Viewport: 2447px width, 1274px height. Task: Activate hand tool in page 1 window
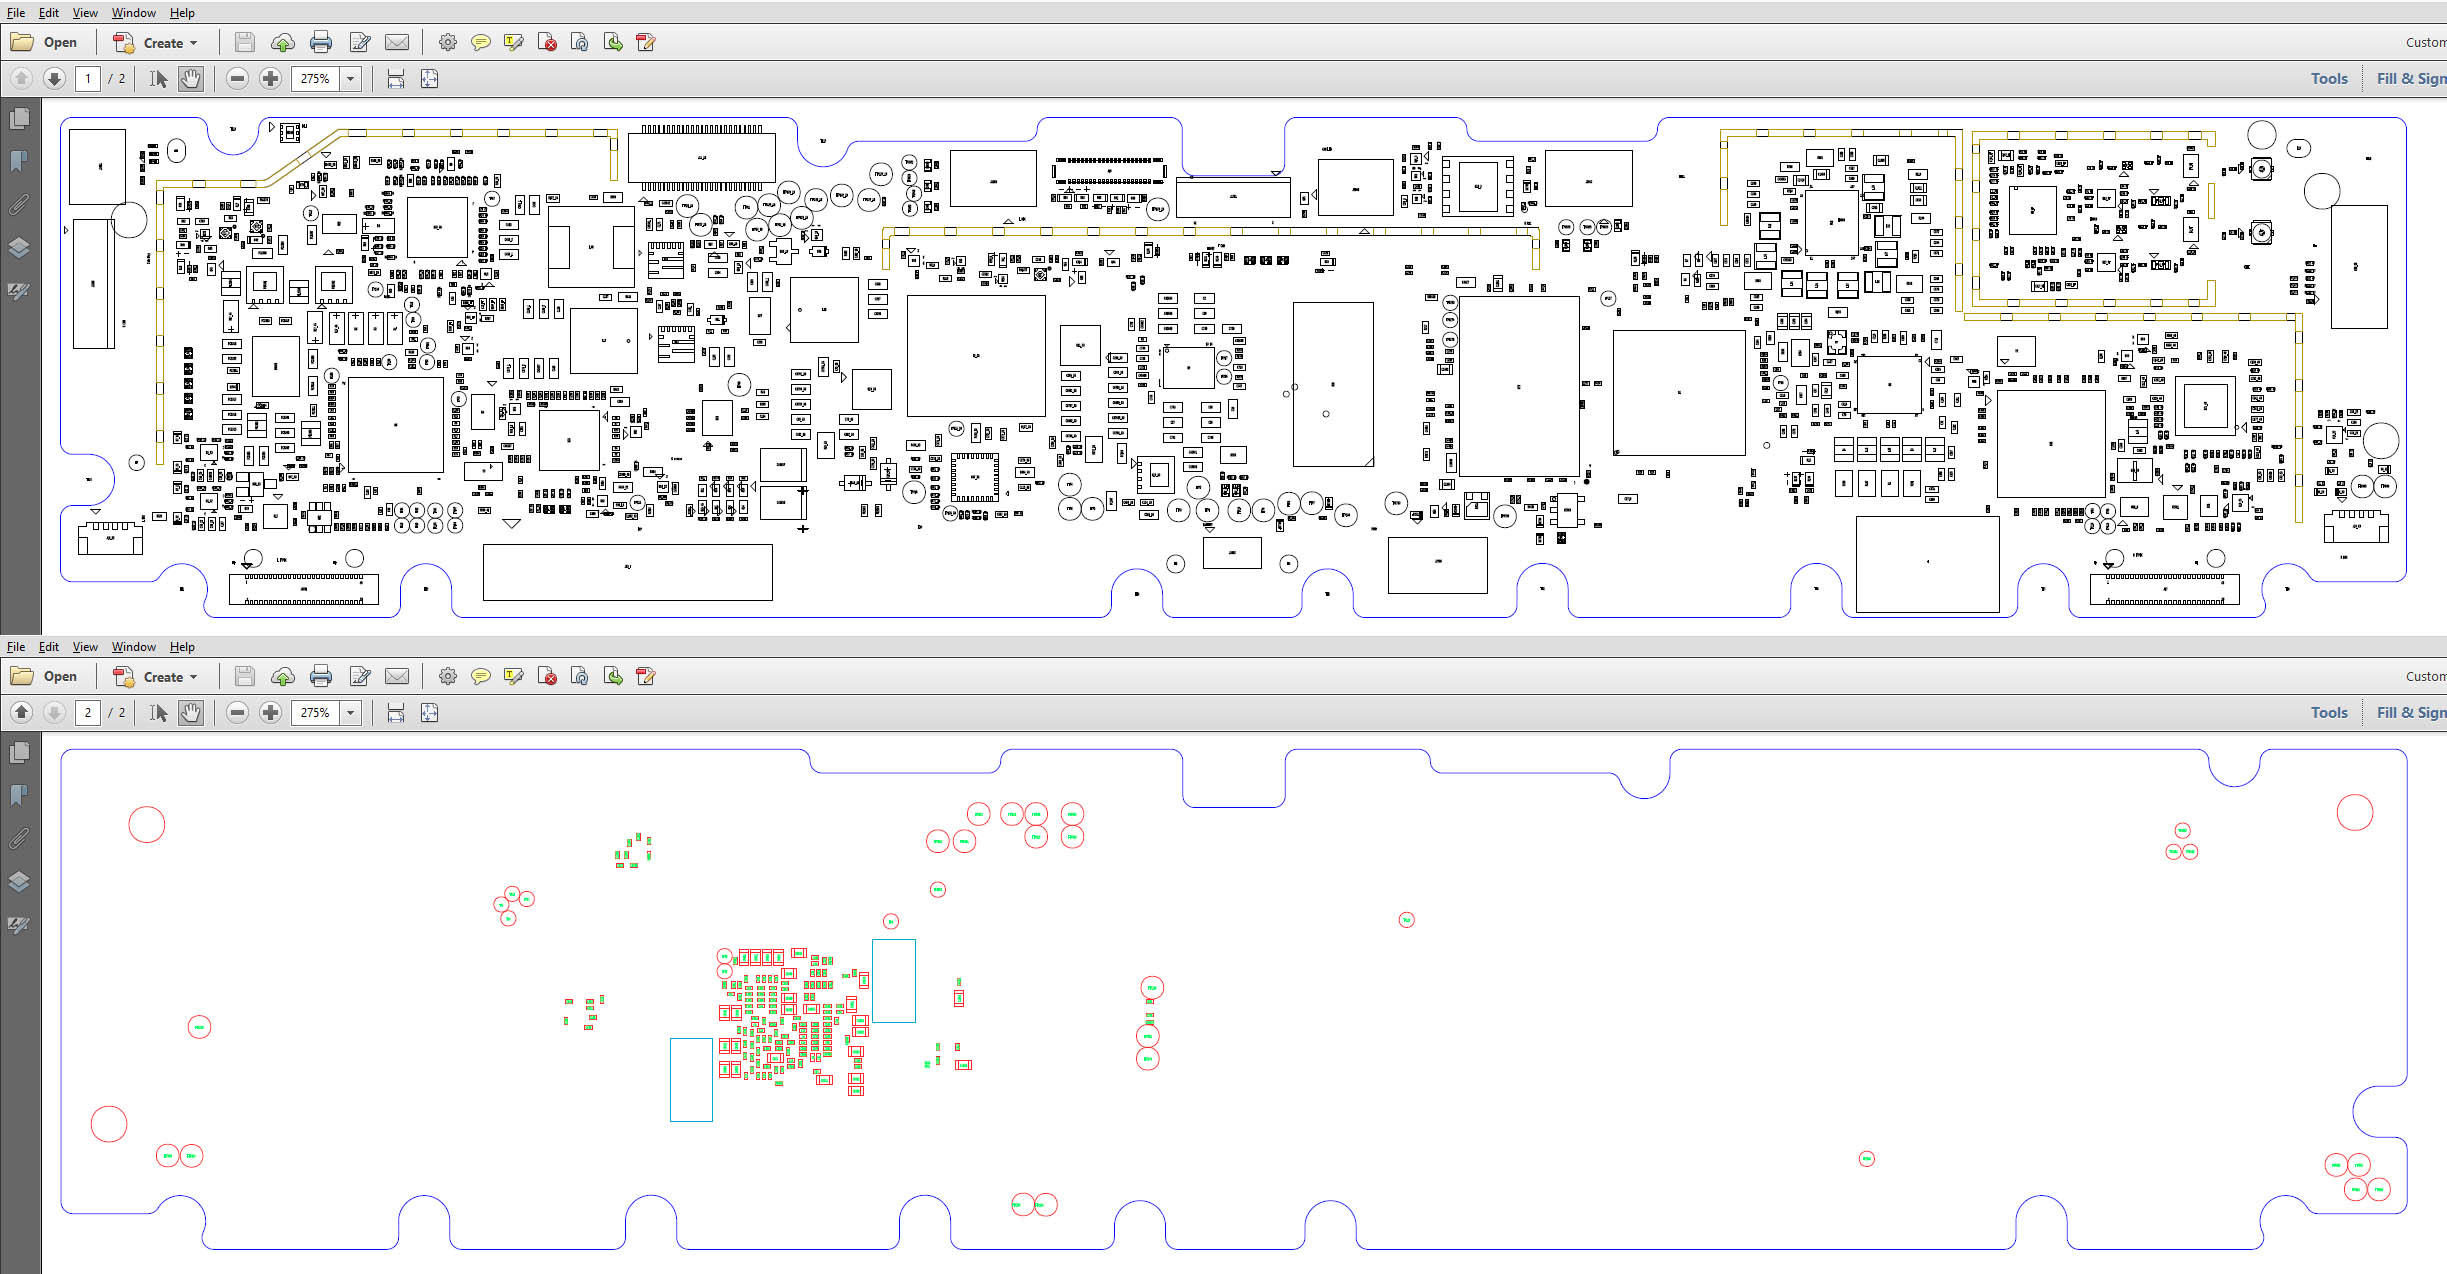pyautogui.click(x=191, y=79)
